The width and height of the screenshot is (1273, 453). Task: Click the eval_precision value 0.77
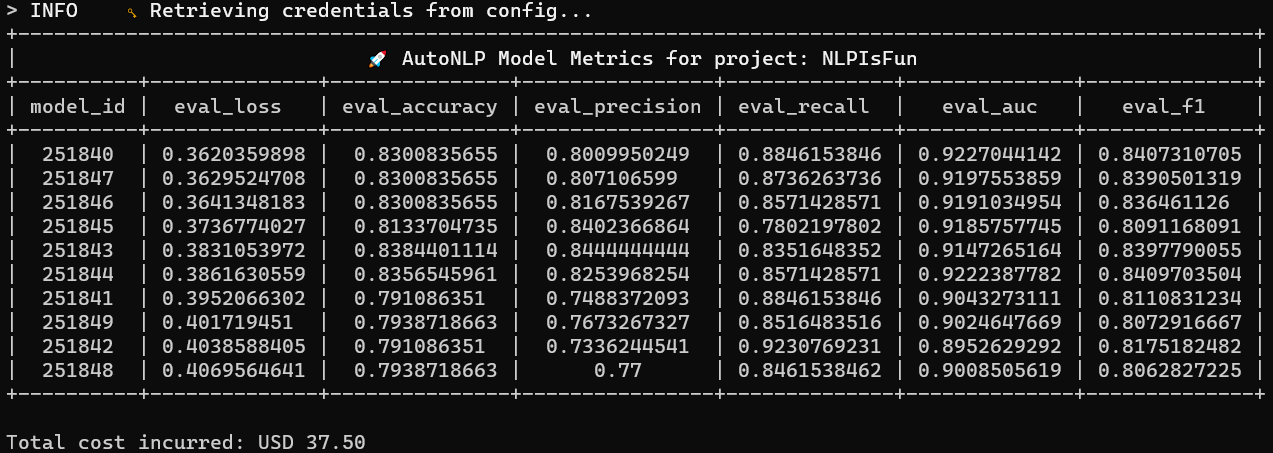(x=619, y=370)
